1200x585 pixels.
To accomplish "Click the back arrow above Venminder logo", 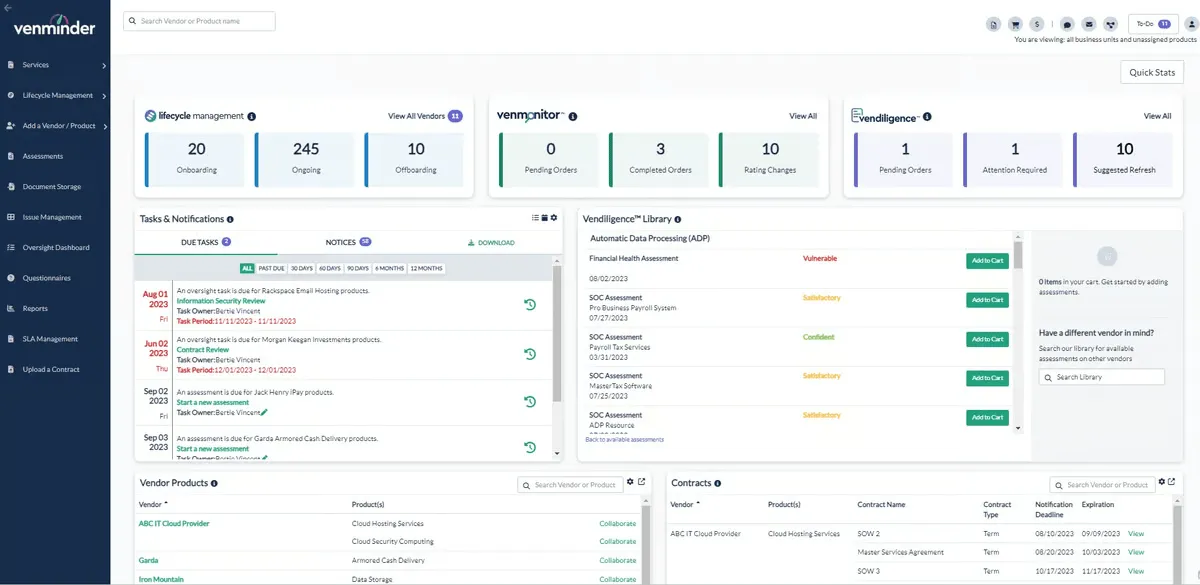I will (x=8, y=8).
